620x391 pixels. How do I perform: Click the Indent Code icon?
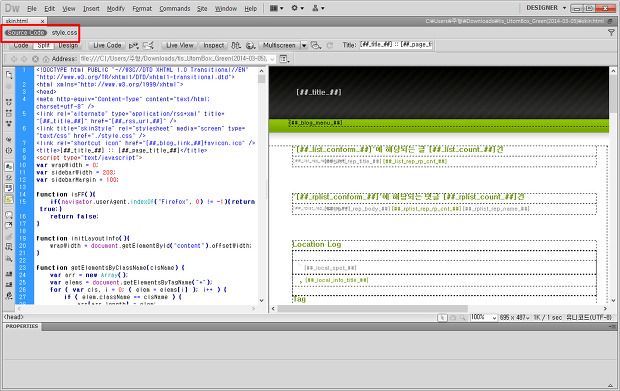point(9,274)
